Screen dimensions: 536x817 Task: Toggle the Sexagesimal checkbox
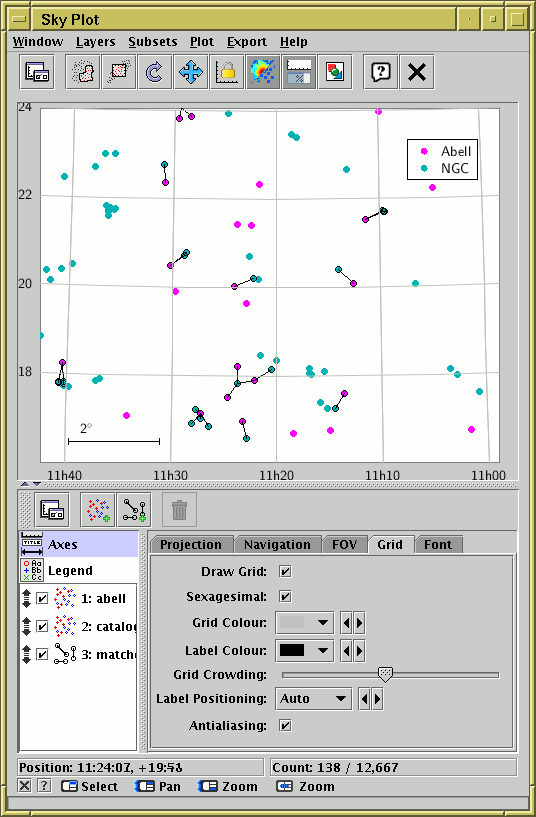click(x=285, y=596)
